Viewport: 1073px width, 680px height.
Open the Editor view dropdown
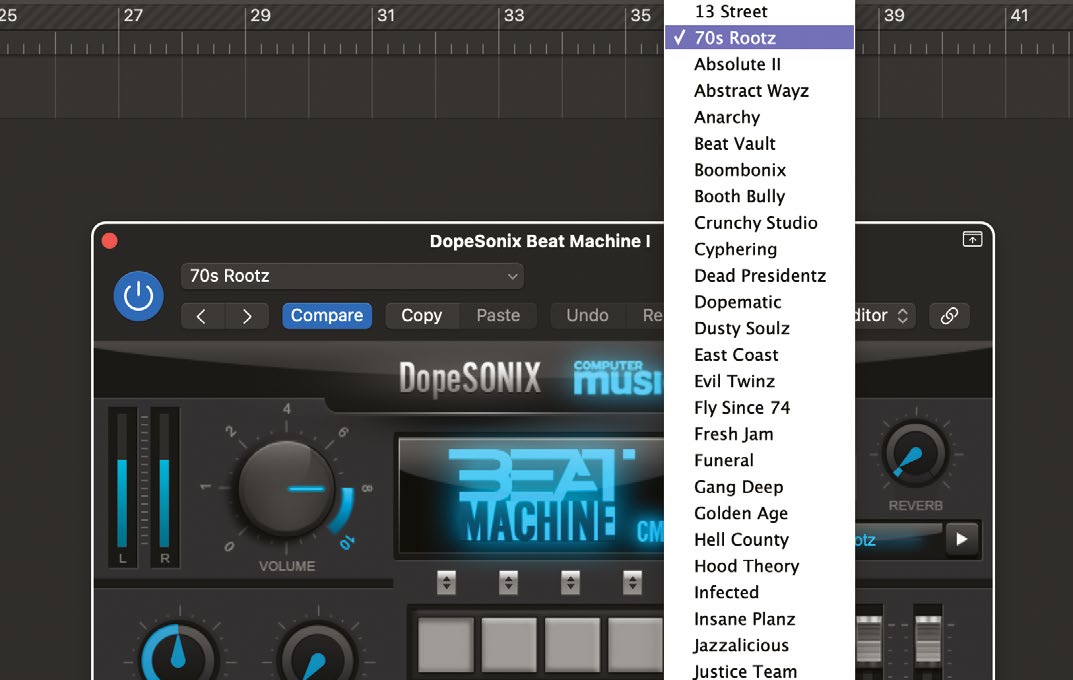click(885, 315)
